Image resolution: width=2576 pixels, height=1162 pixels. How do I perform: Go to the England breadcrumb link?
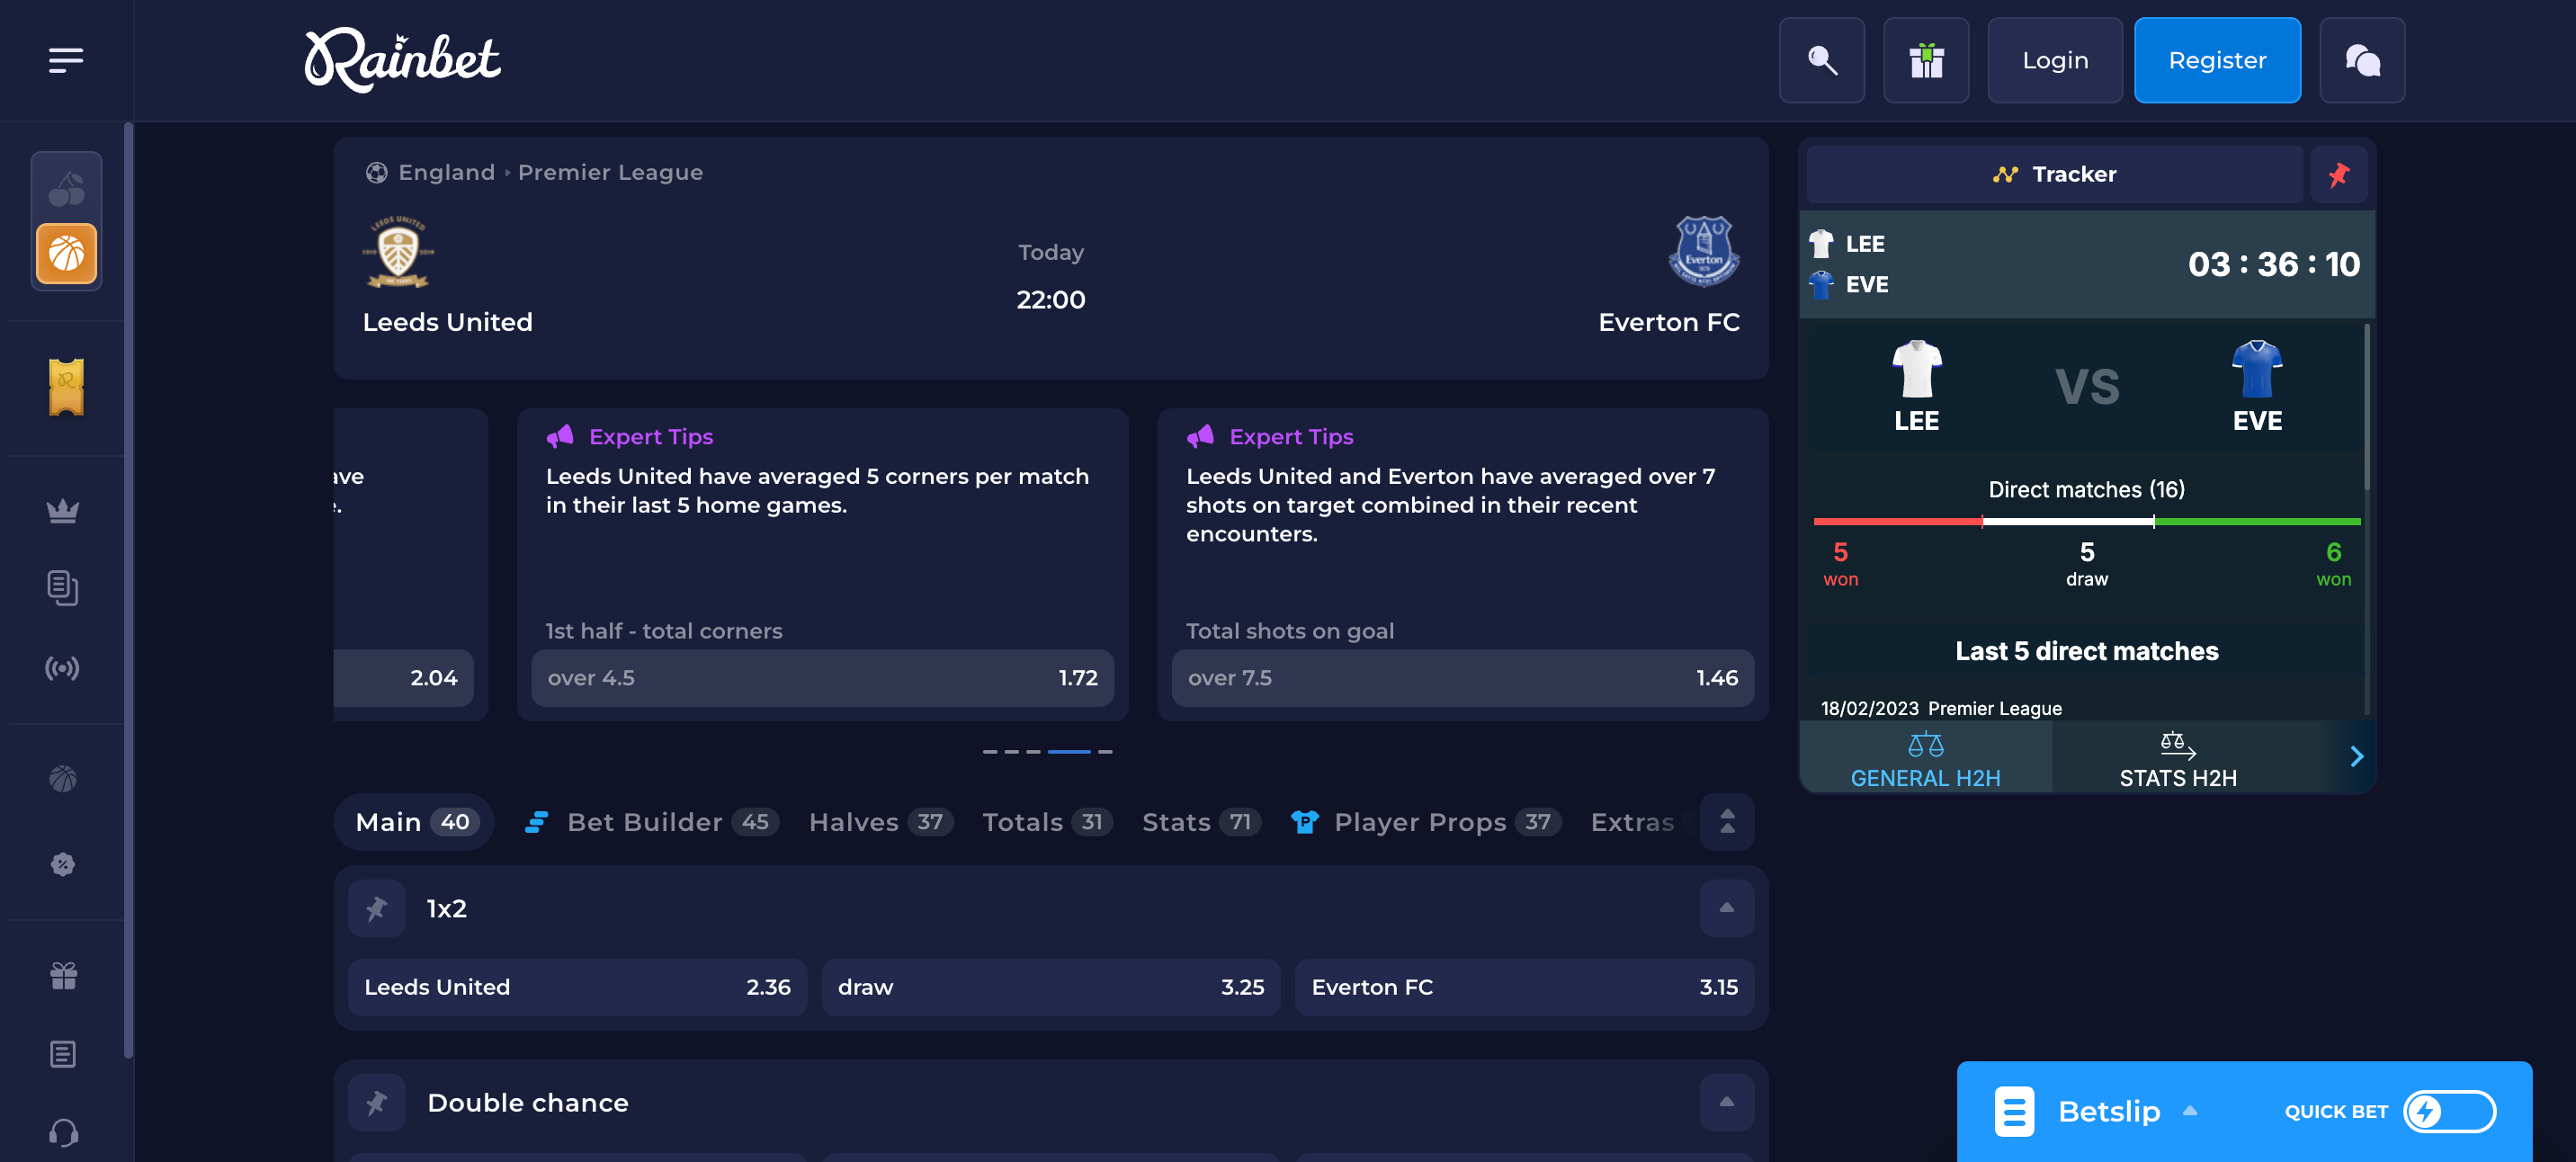click(446, 172)
